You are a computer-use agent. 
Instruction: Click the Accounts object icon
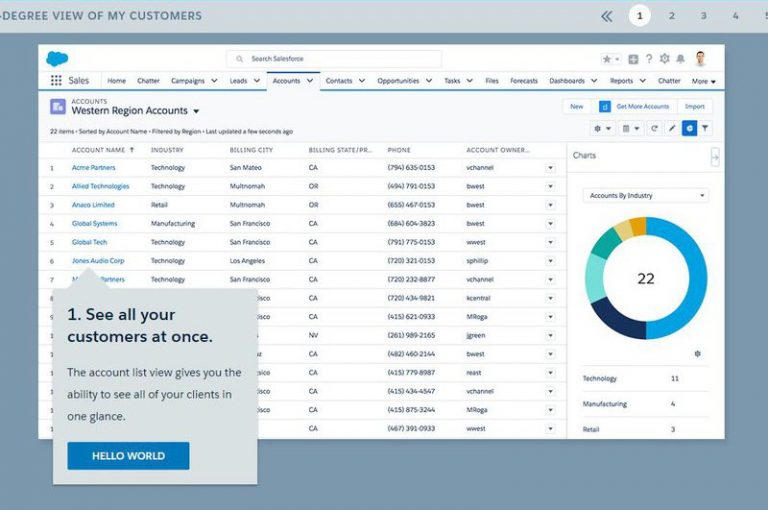click(58, 107)
